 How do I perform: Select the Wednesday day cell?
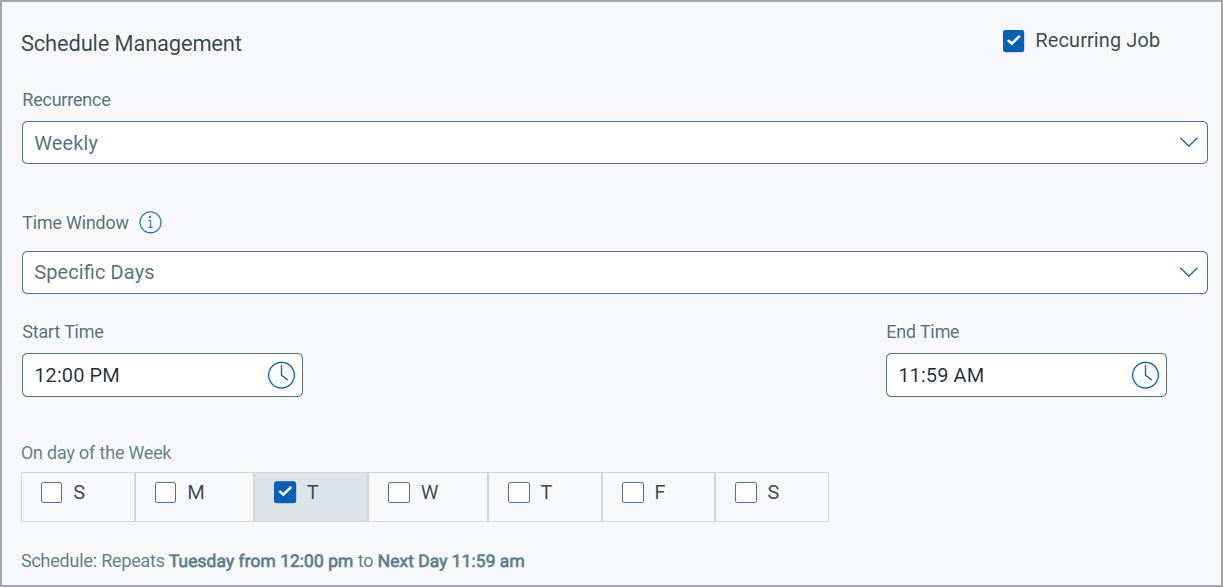point(428,497)
